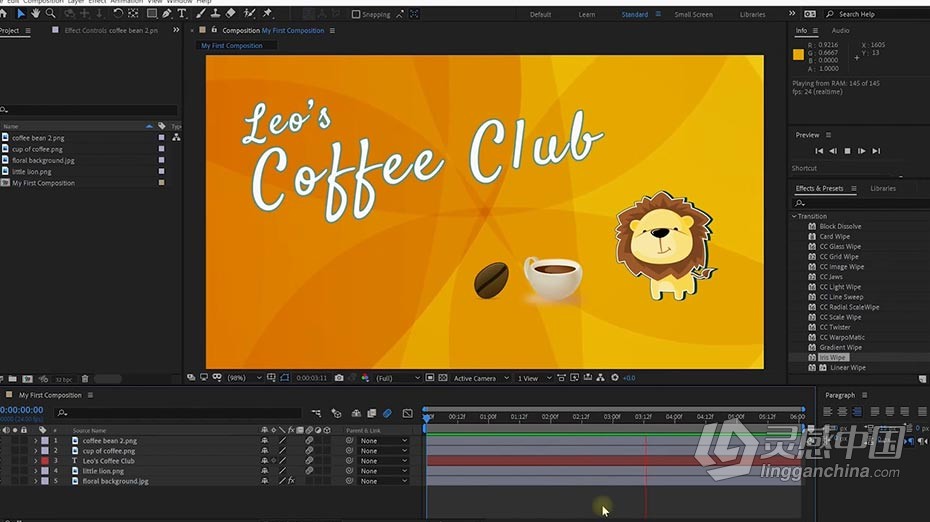This screenshot has width=930, height=522.
Task: Open the composition flowchart icon in viewer
Action: [x=600, y=378]
